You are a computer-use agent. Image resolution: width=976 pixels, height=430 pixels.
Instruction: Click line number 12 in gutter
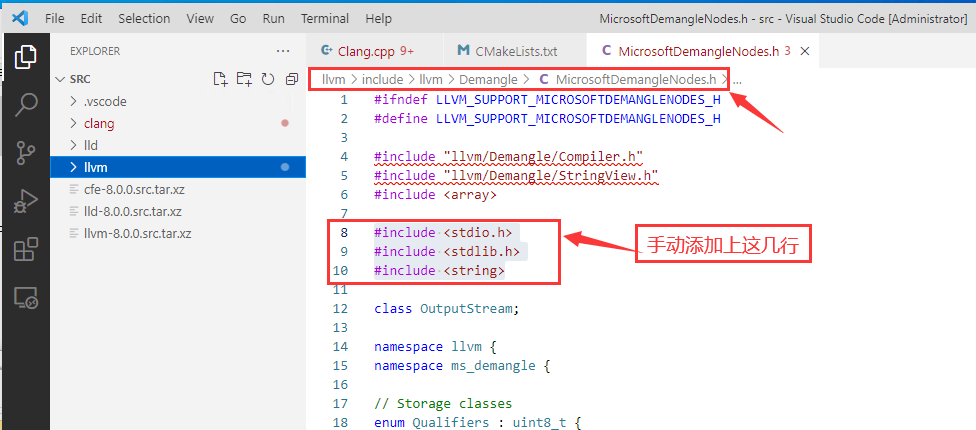coord(340,309)
